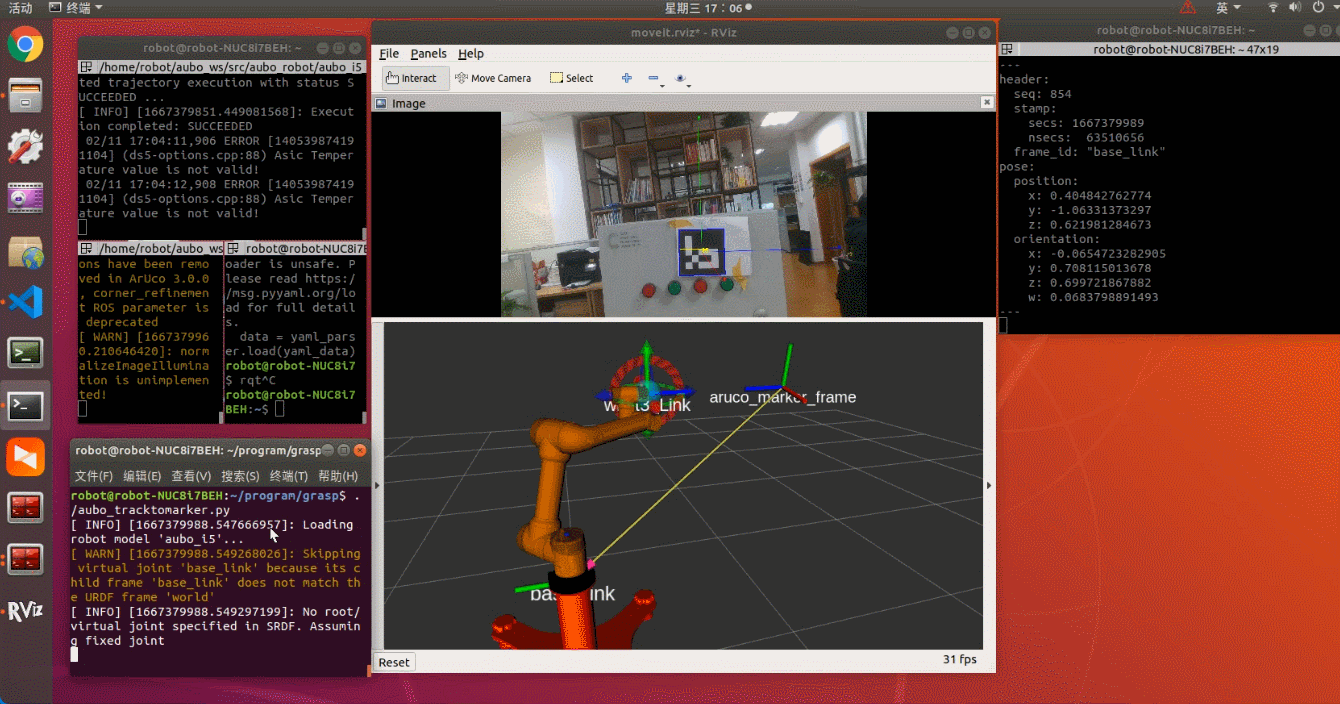Open the Files manager in the dock

25,96
